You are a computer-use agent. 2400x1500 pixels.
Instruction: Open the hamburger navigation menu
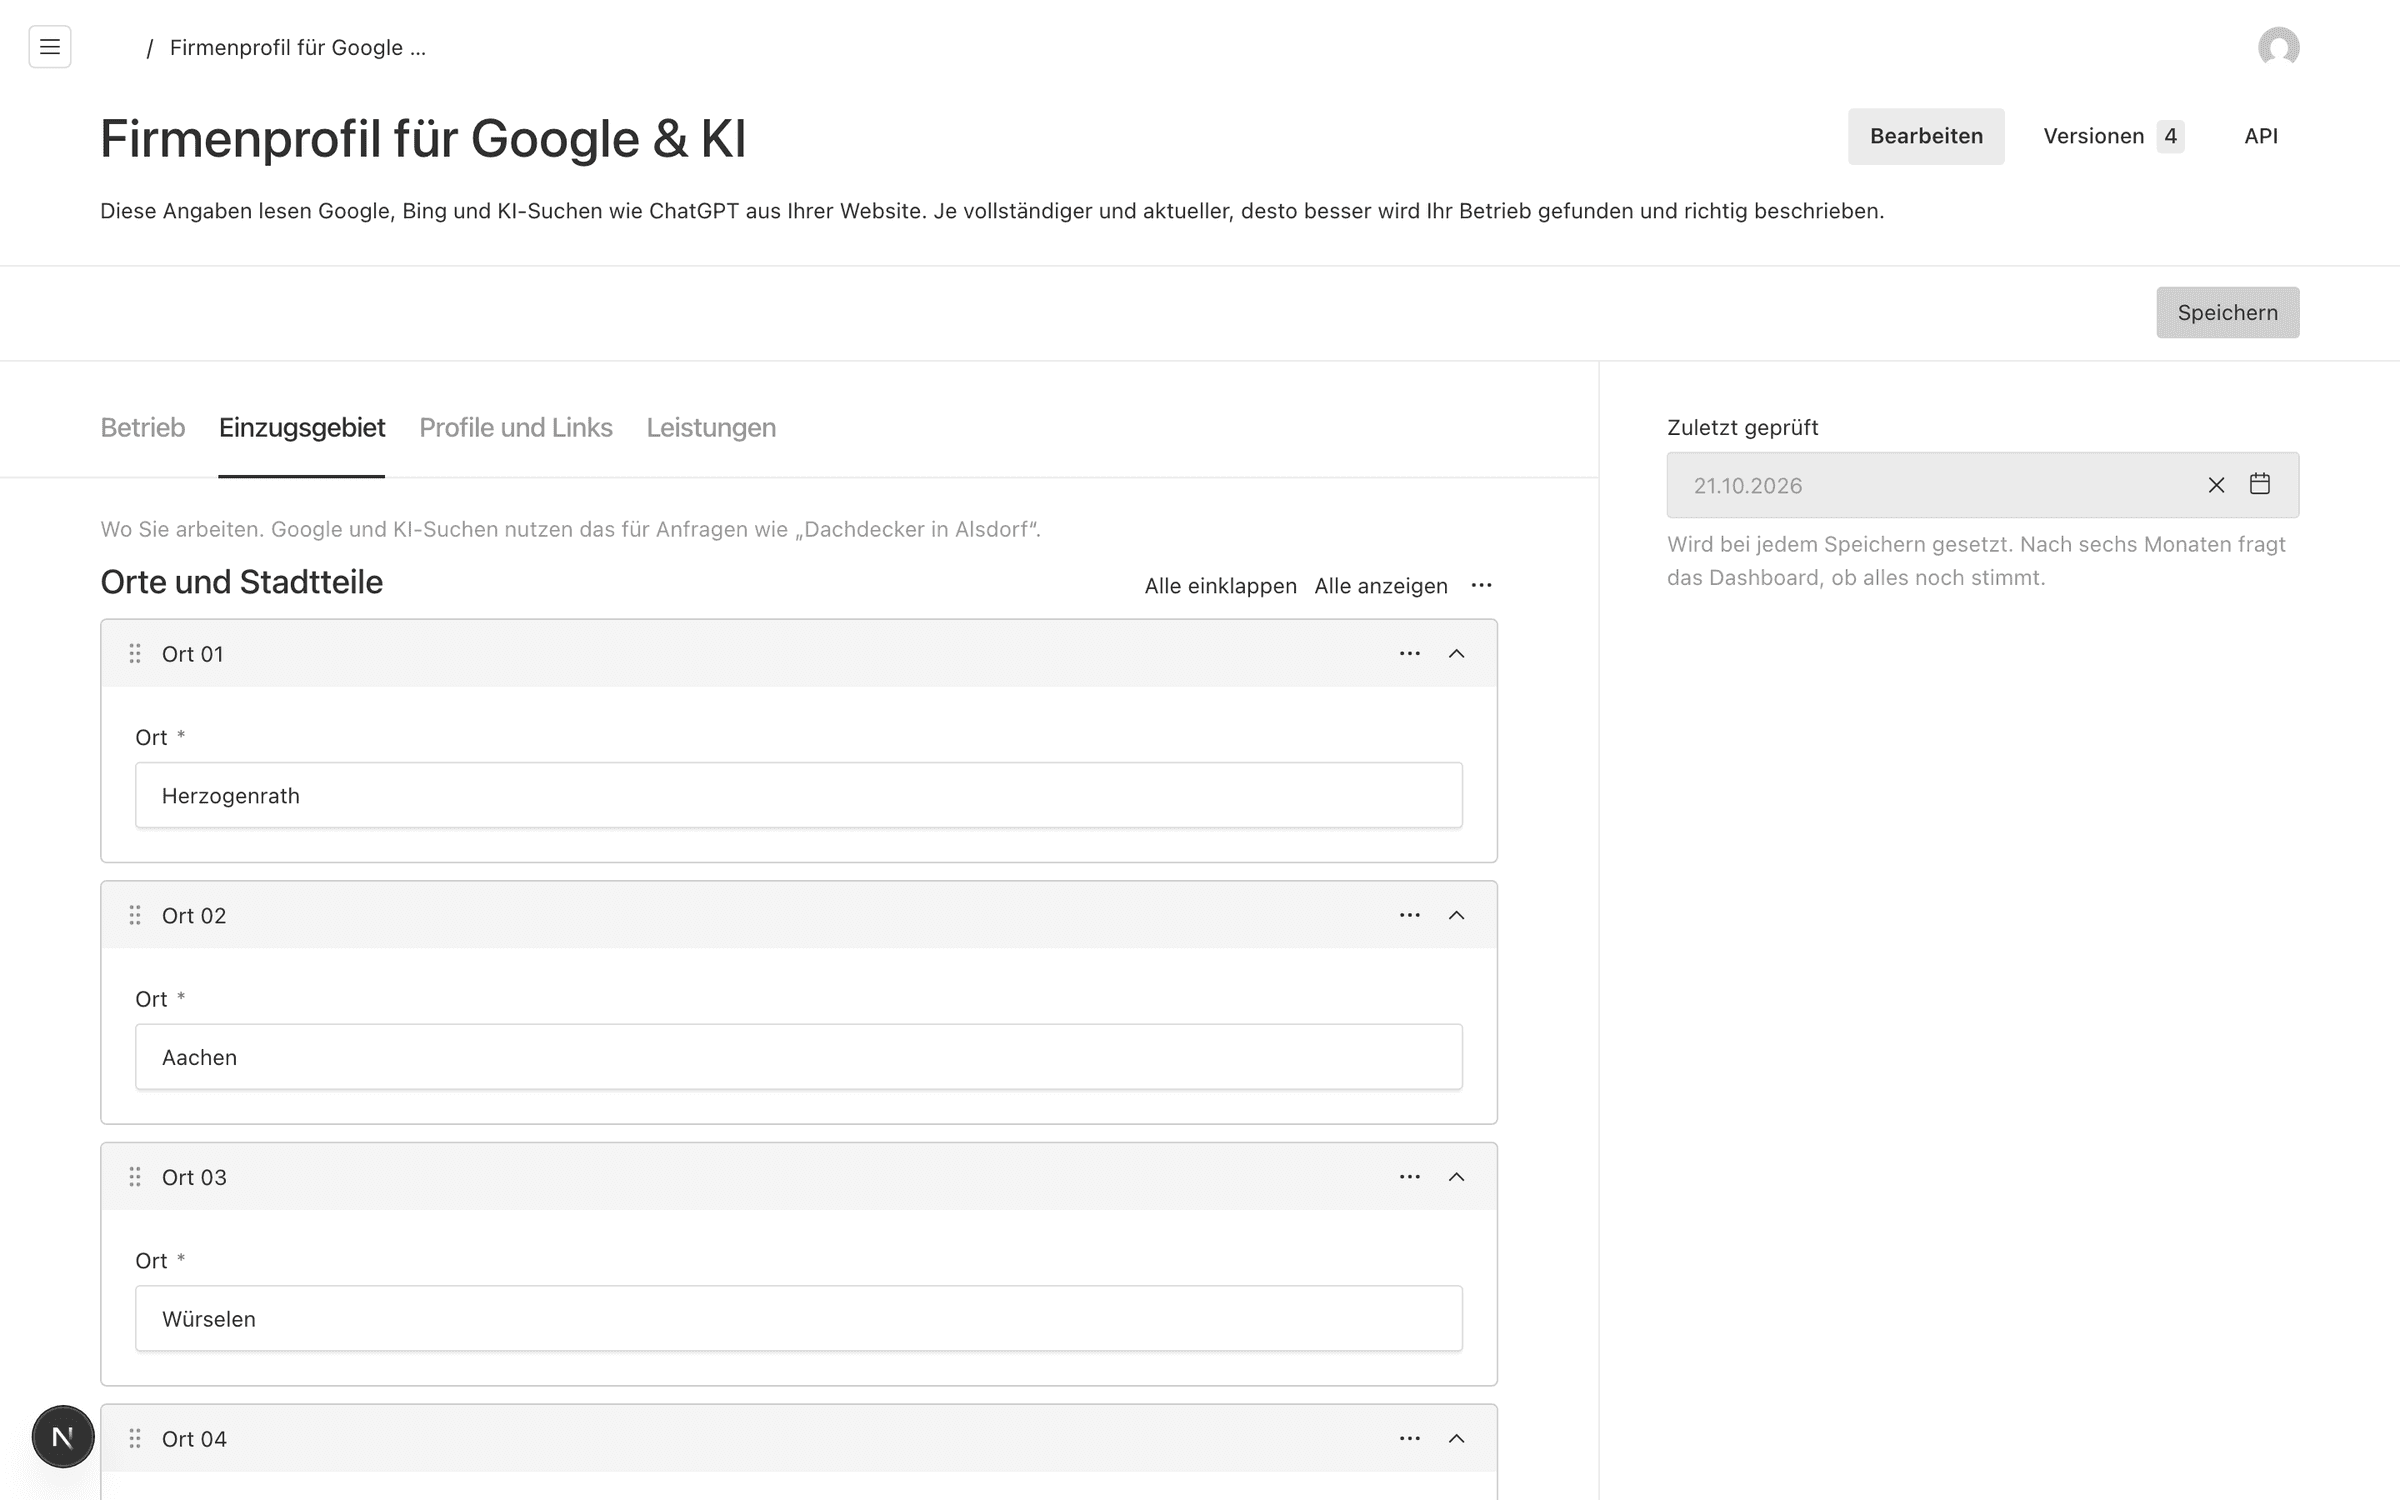click(x=50, y=47)
